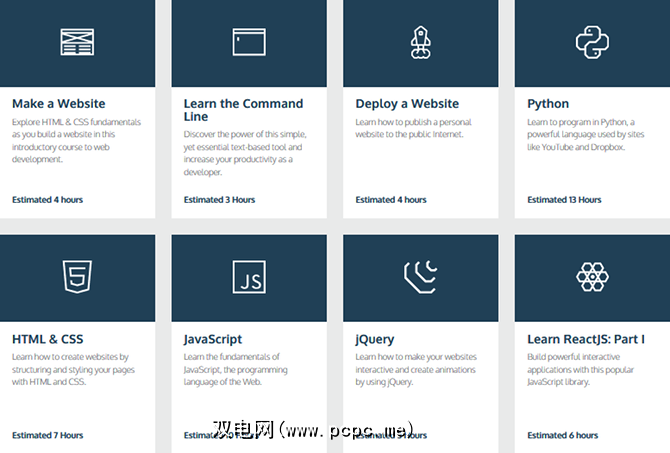670x453 pixels.
Task: Click the Deploy a Website description text
Action: pyautogui.click(x=414, y=128)
